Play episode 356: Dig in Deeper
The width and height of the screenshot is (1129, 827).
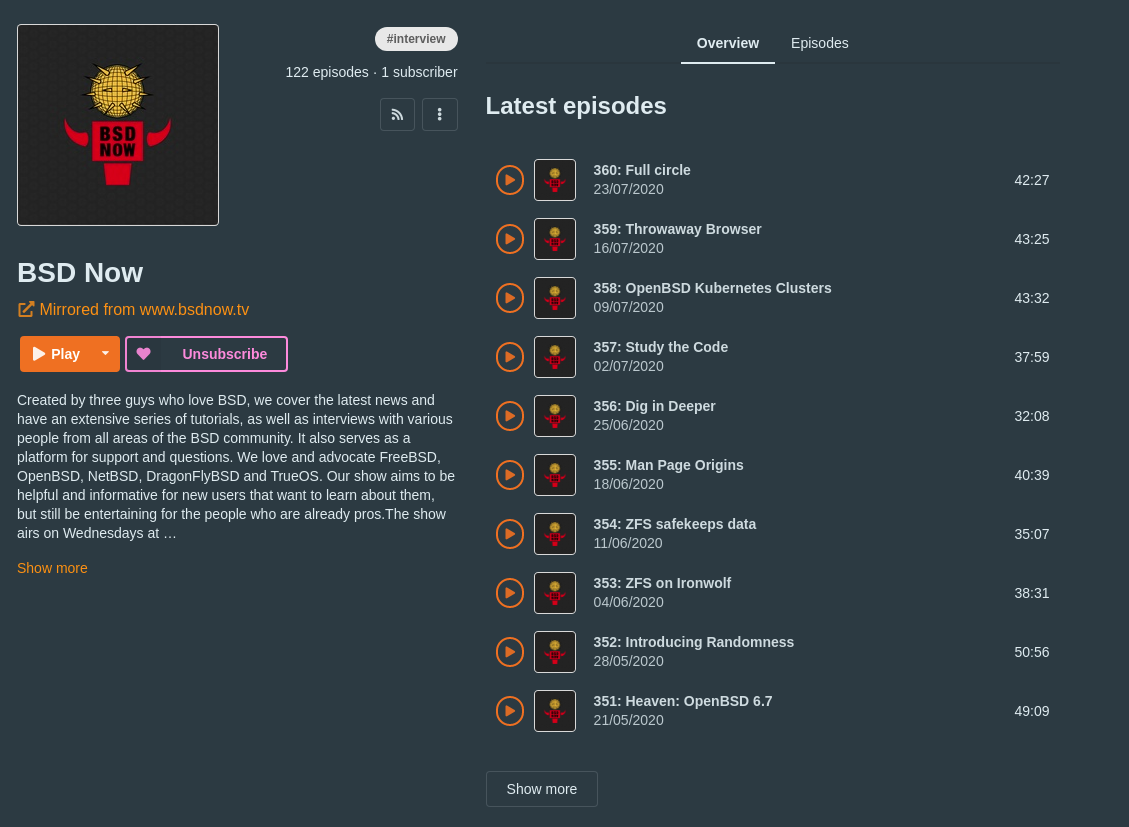(510, 416)
